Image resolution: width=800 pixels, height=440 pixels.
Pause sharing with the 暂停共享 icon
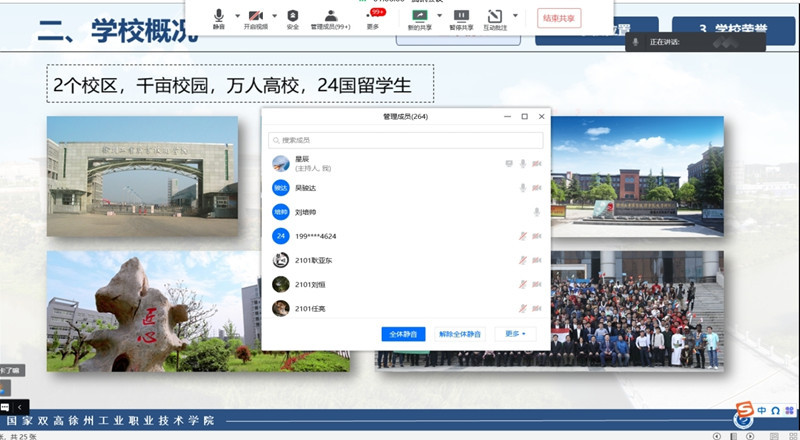pos(460,15)
